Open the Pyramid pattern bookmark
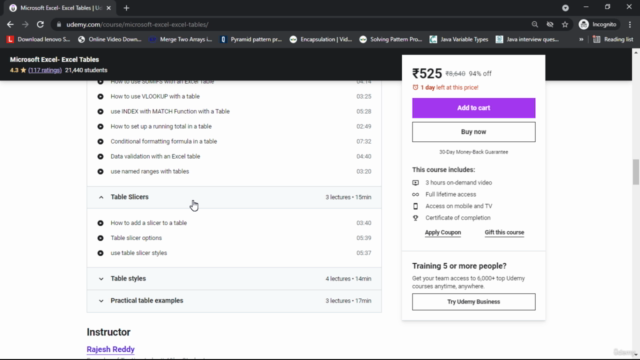The width and height of the screenshot is (640, 360). [251, 40]
